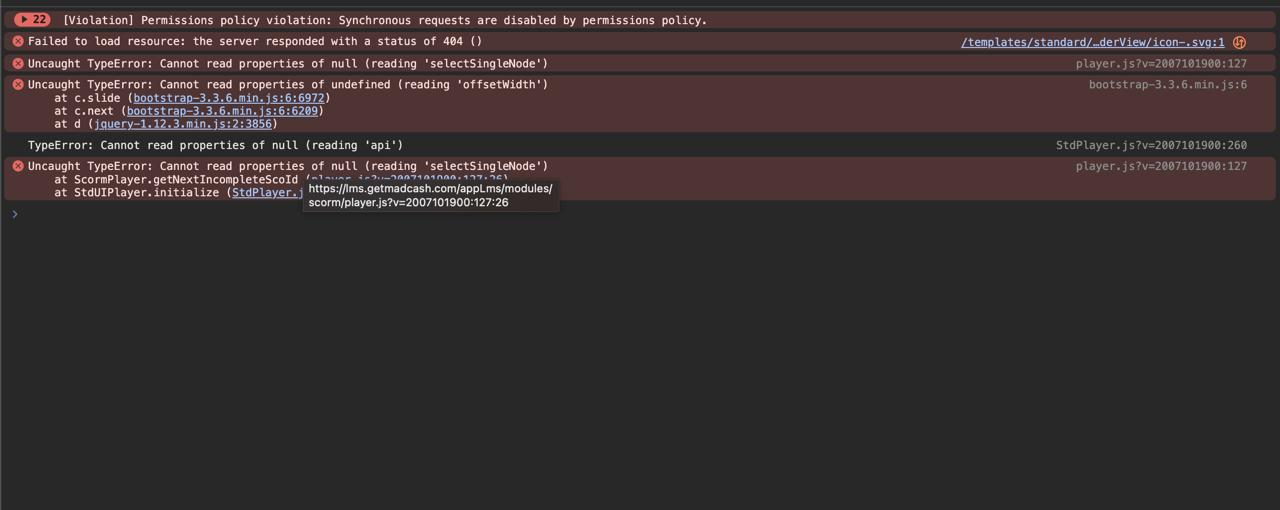Open player.js:127 source for first selectSingleNode error
The image size is (1280, 510).
[x=1161, y=64]
